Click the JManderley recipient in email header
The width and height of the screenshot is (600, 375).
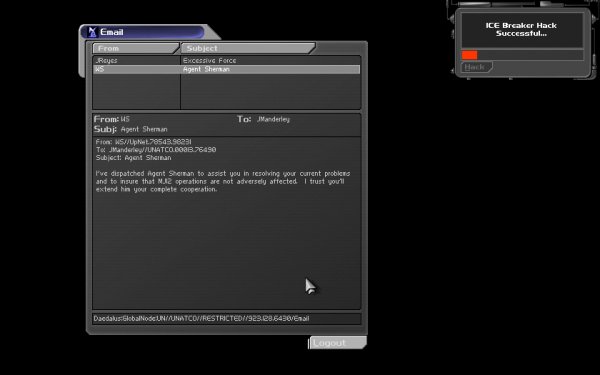pos(273,119)
